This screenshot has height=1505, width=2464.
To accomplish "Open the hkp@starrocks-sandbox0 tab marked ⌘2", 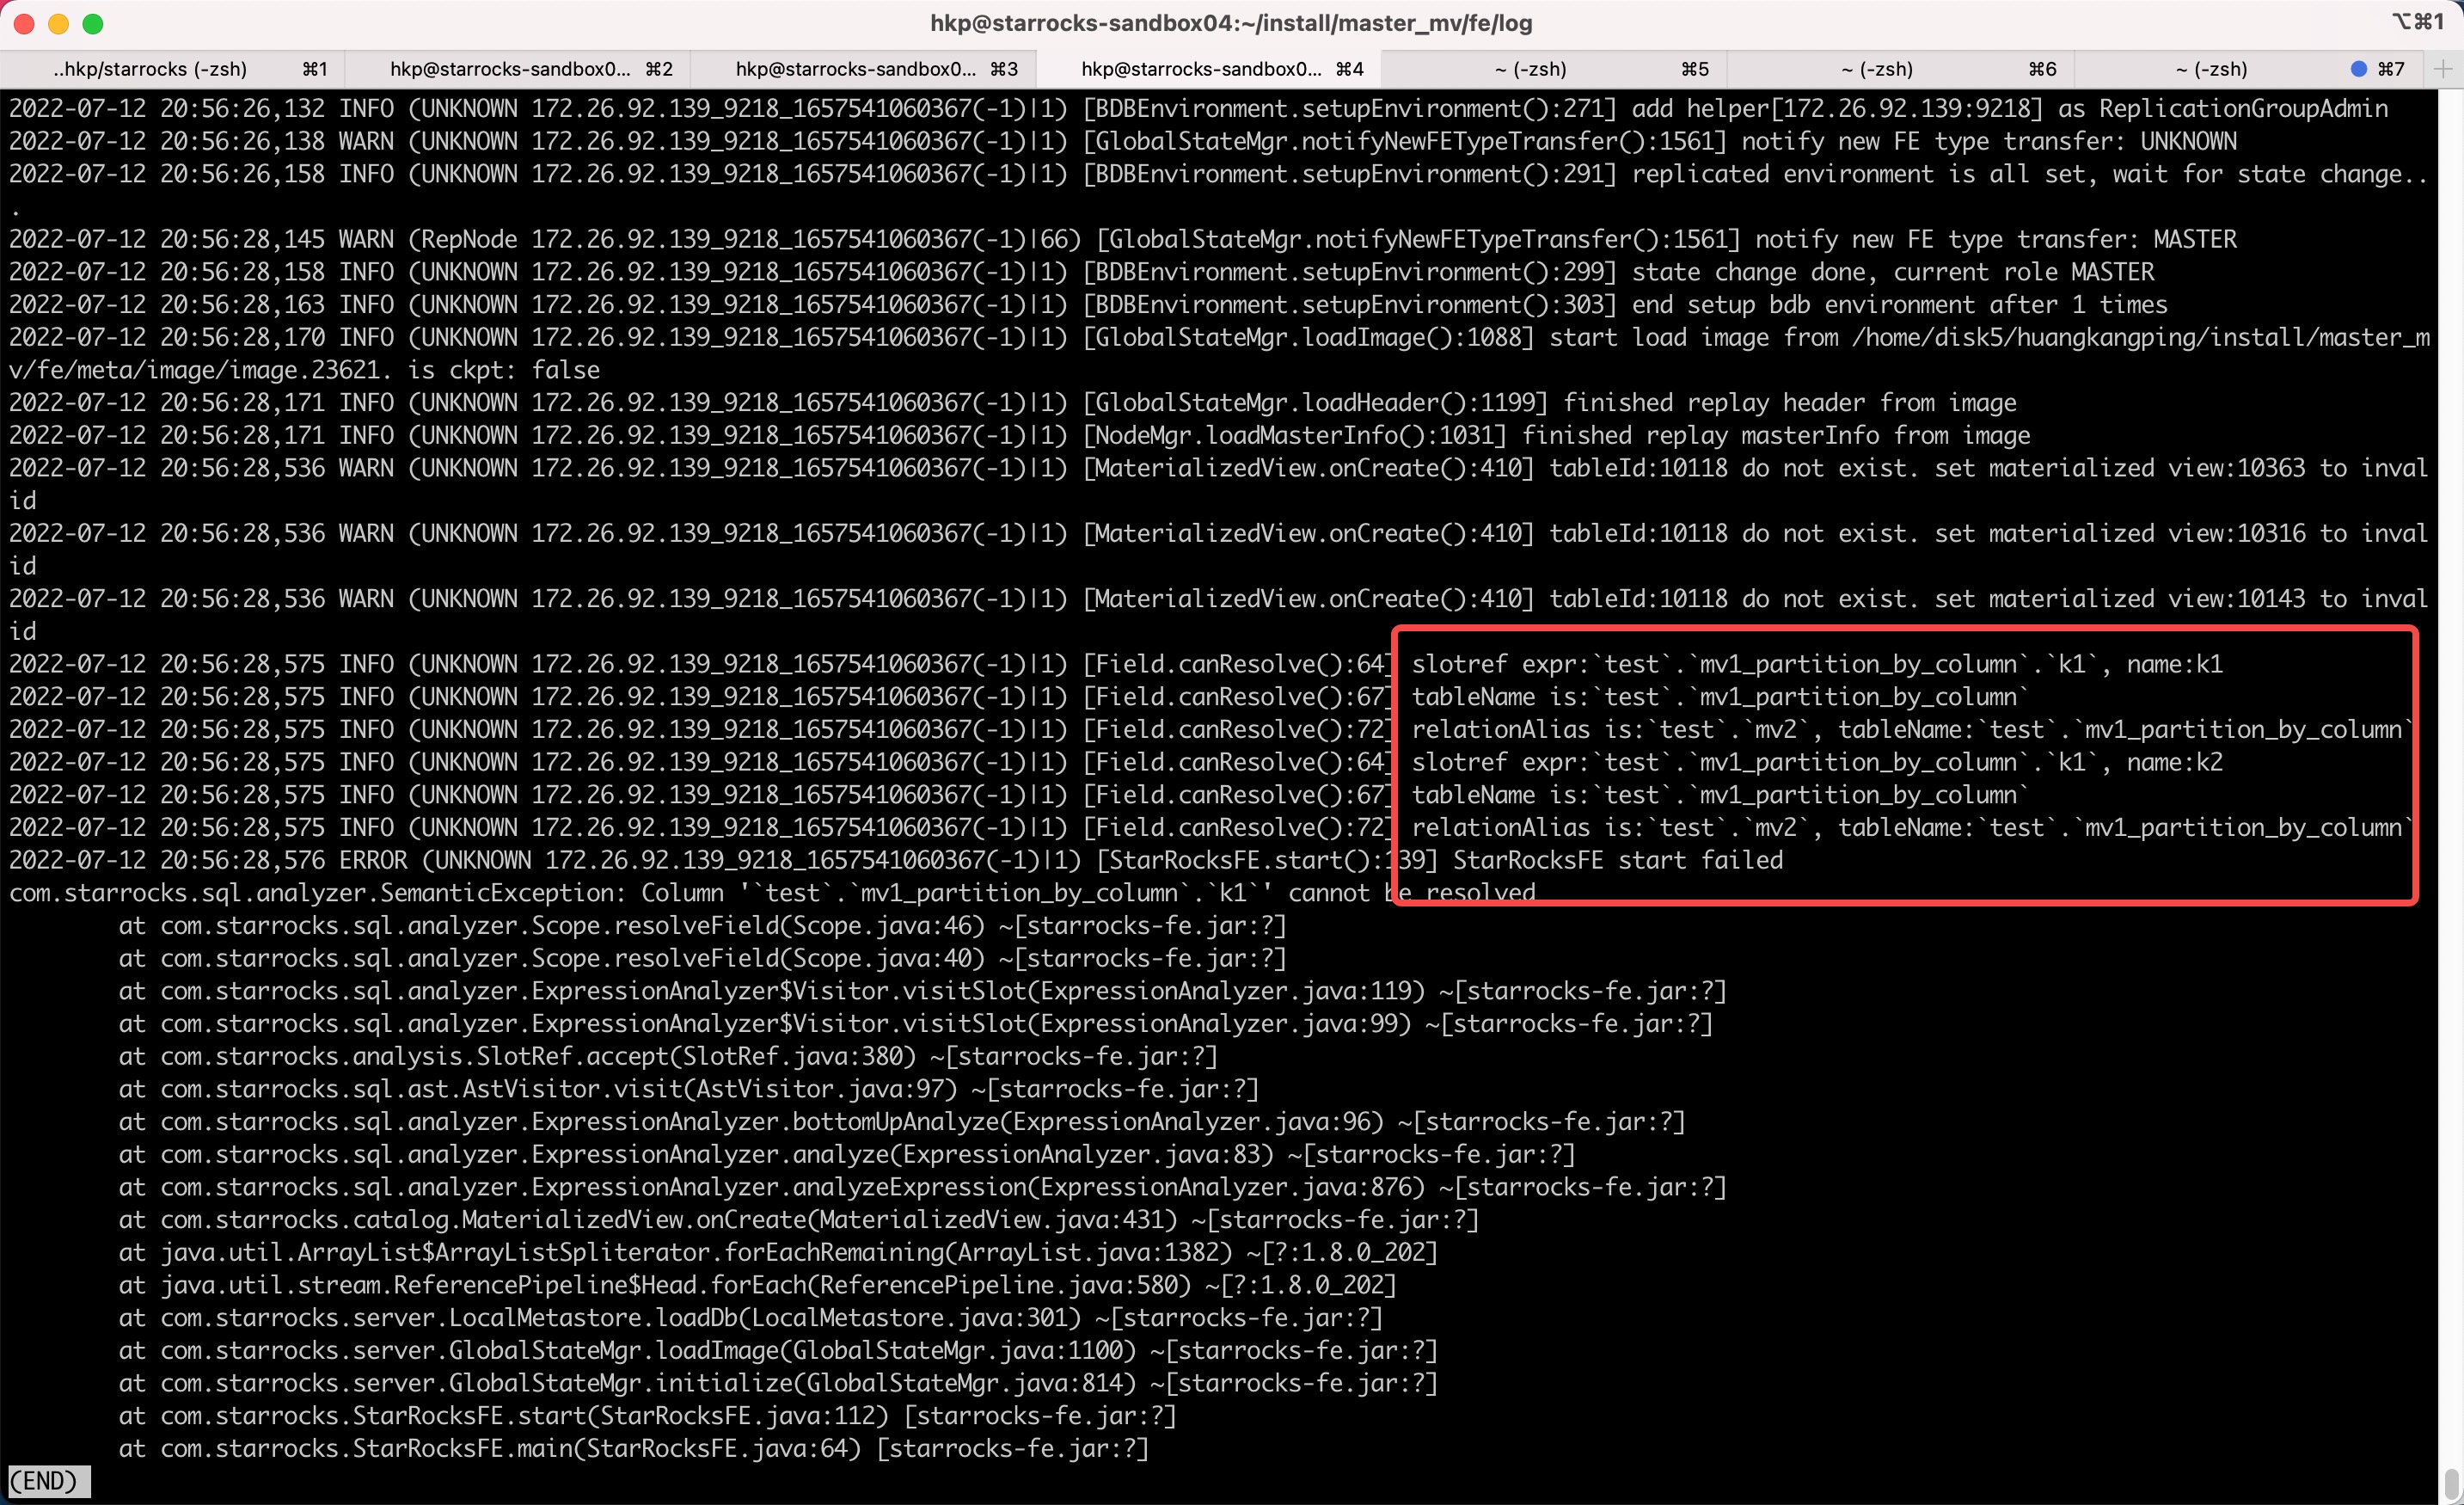I will tap(518, 69).
